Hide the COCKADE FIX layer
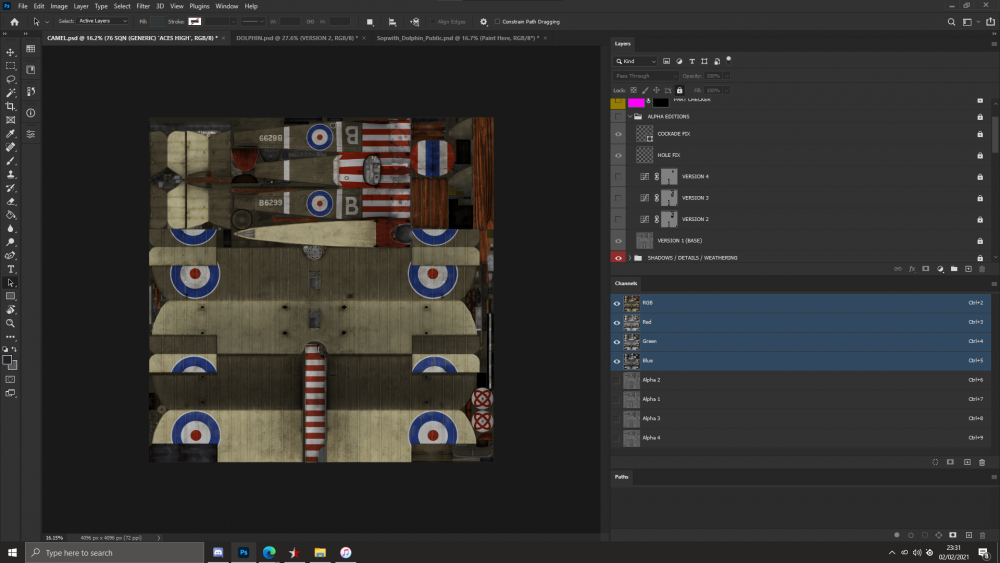Image resolution: width=1000 pixels, height=563 pixels. [x=618, y=134]
